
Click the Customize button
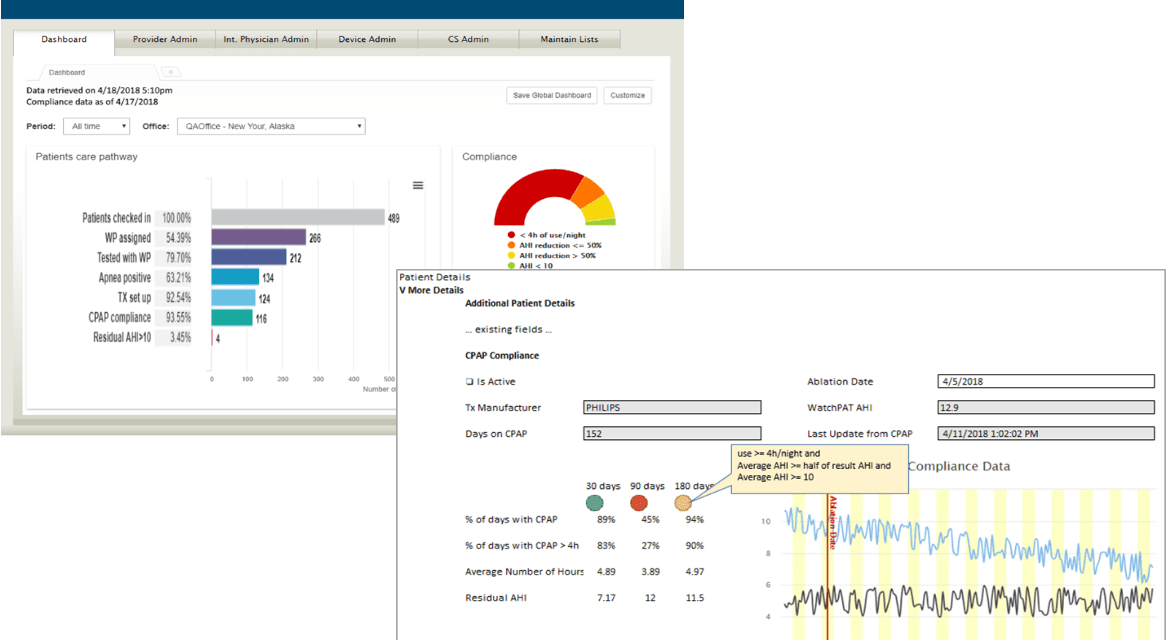627,96
